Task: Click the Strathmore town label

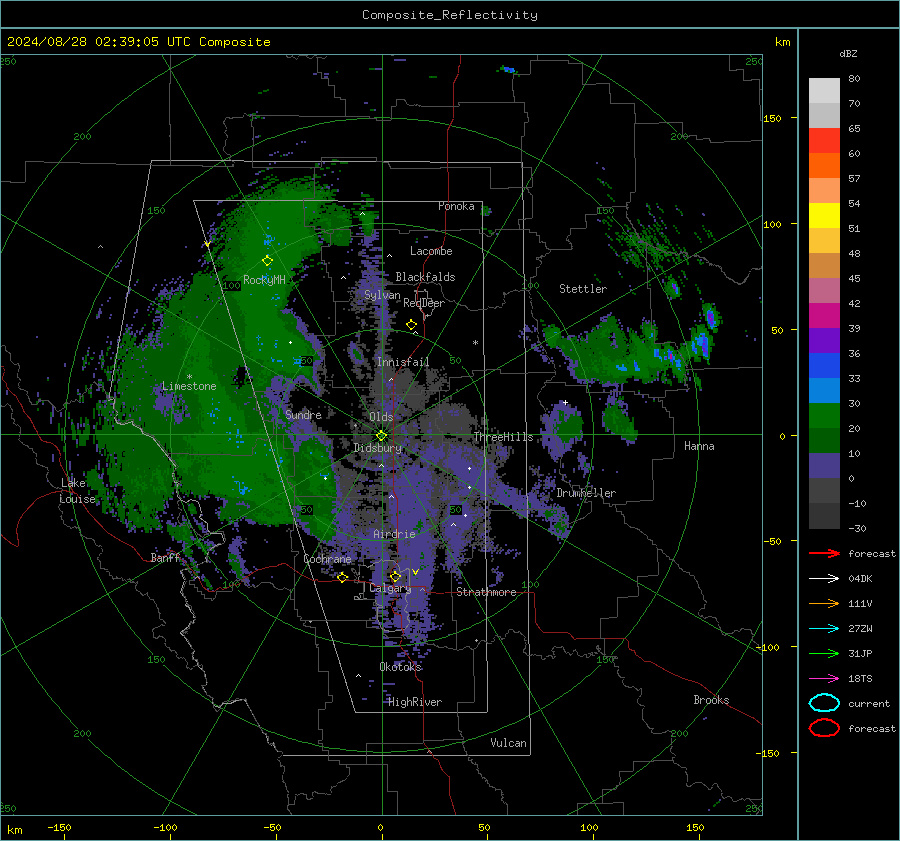Action: point(486,592)
